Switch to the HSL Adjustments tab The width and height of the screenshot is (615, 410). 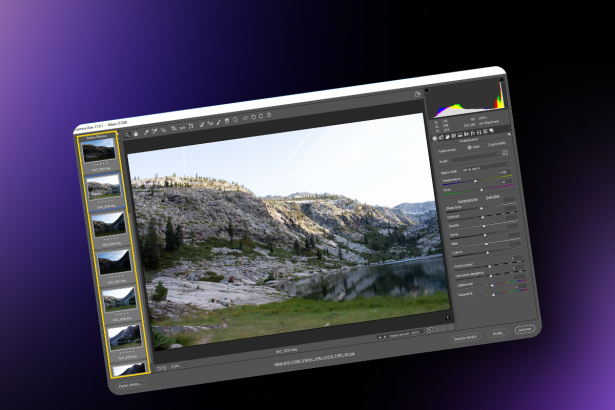[x=453, y=136]
